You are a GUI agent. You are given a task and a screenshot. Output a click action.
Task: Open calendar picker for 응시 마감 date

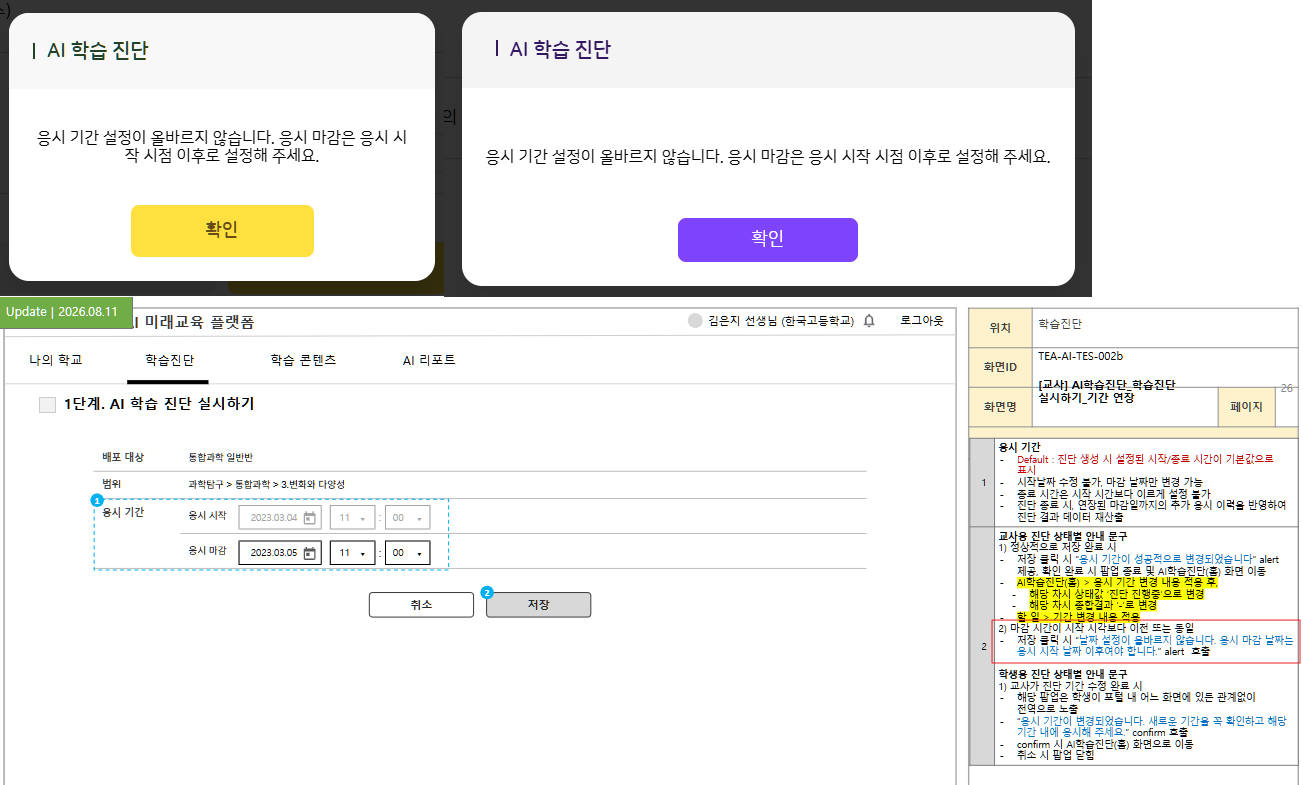coord(310,553)
